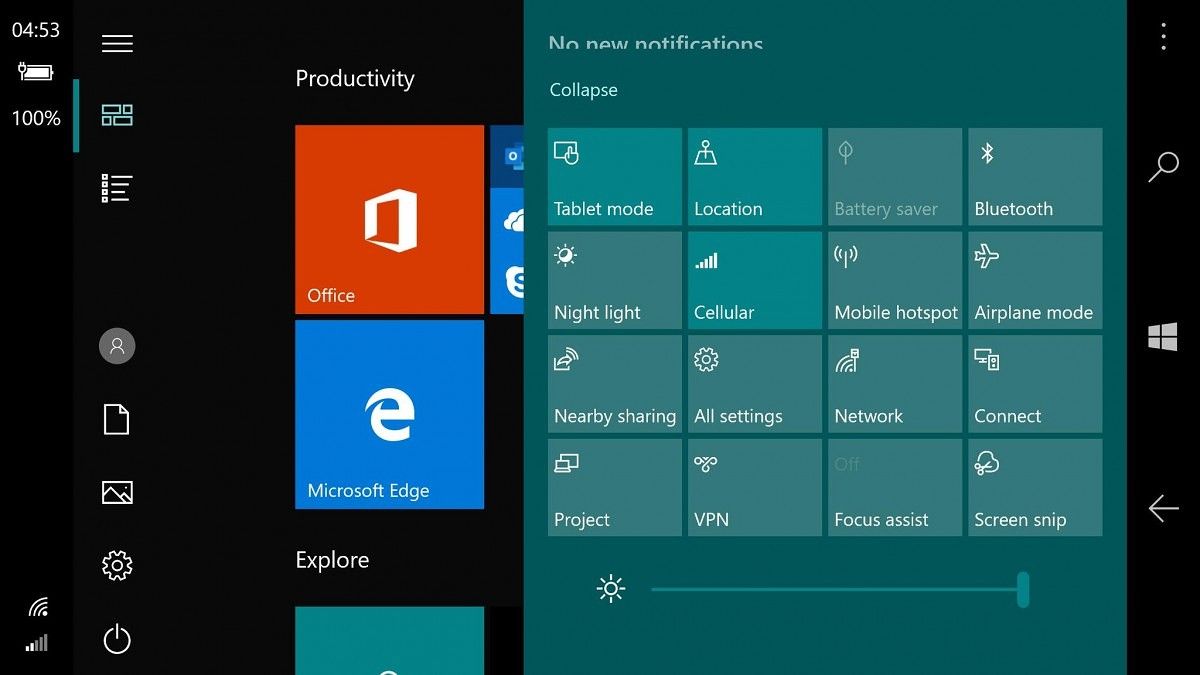Open the Documents icon in the sidebar
Viewport: 1200px width, 675px height.
pos(116,420)
